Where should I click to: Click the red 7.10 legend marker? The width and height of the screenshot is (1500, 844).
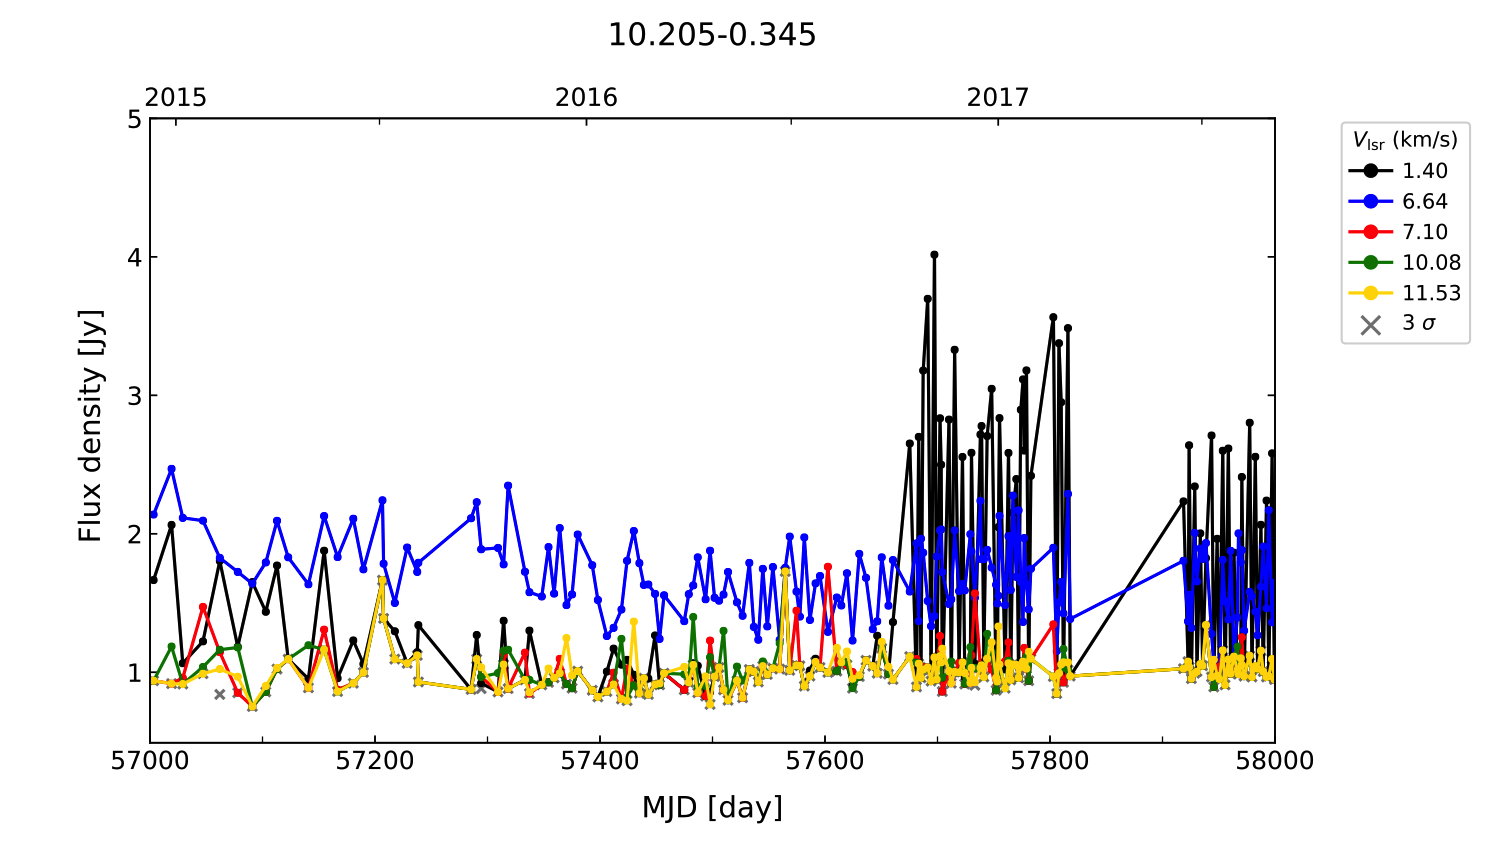pyautogui.click(x=1371, y=232)
